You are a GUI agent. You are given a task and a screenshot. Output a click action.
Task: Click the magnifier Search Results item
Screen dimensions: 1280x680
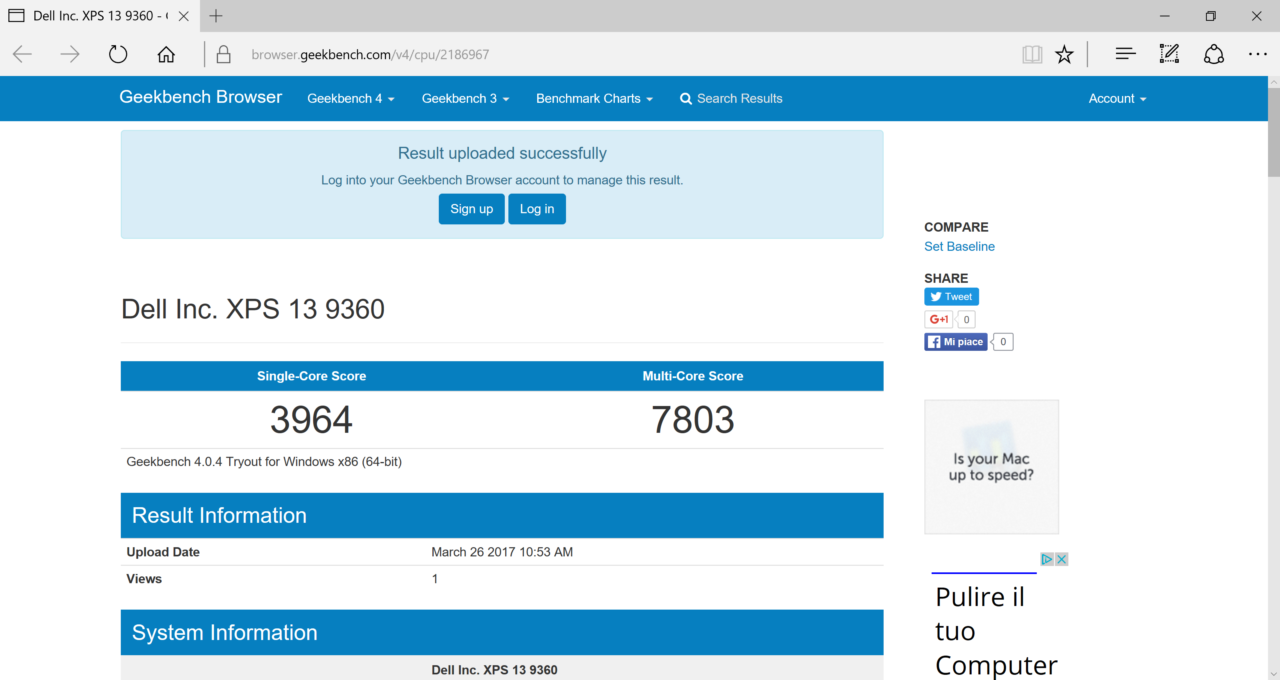point(731,98)
